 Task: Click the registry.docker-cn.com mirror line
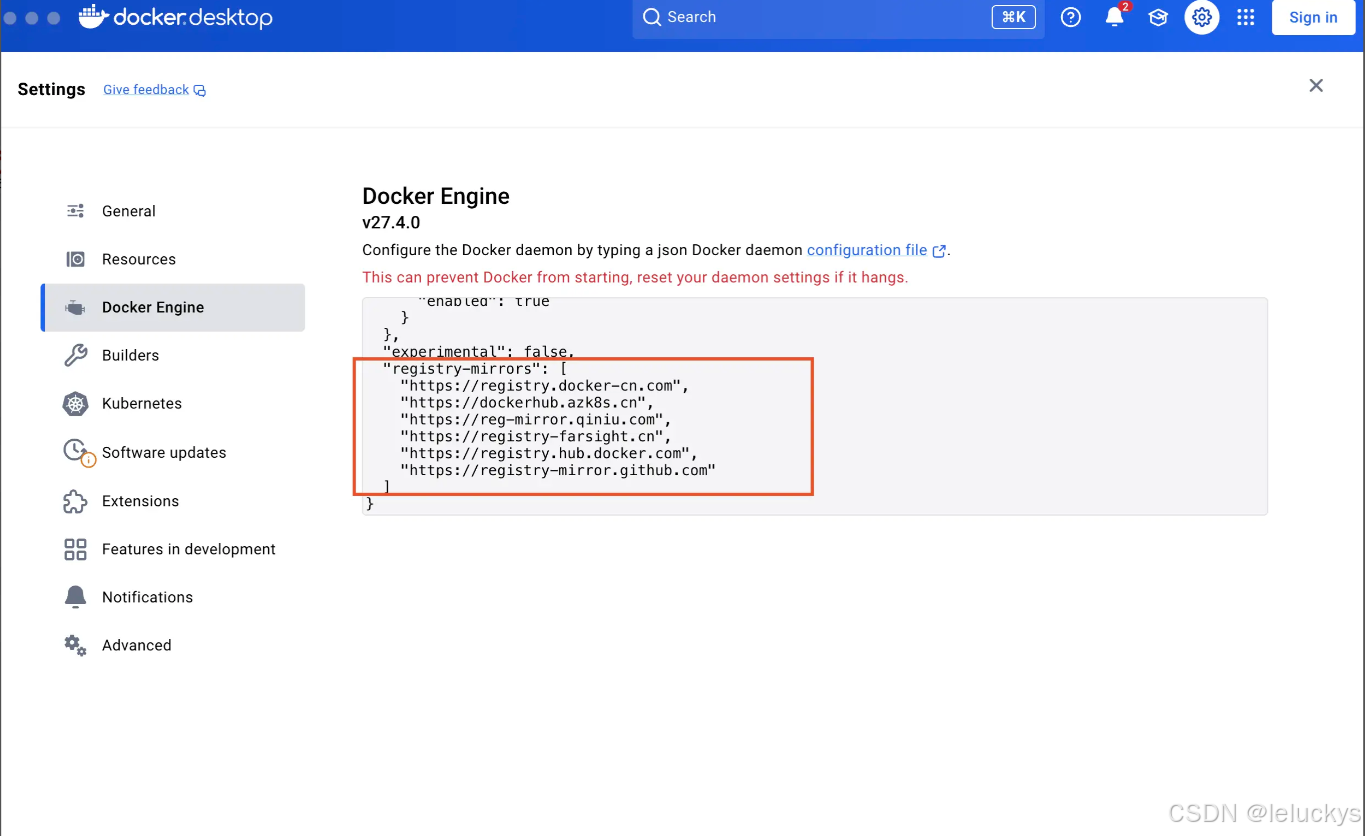(x=545, y=385)
